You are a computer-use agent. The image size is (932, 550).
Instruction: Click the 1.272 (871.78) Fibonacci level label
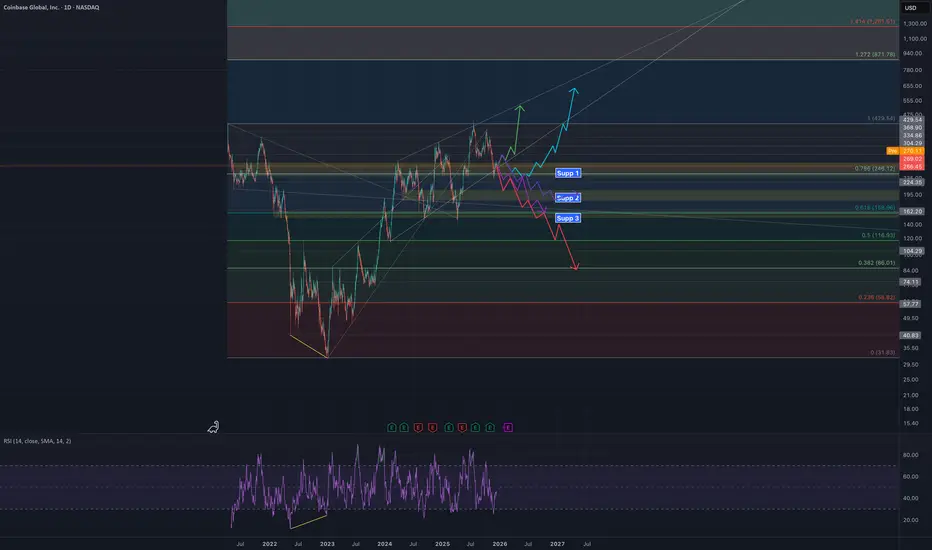pyautogui.click(x=875, y=55)
